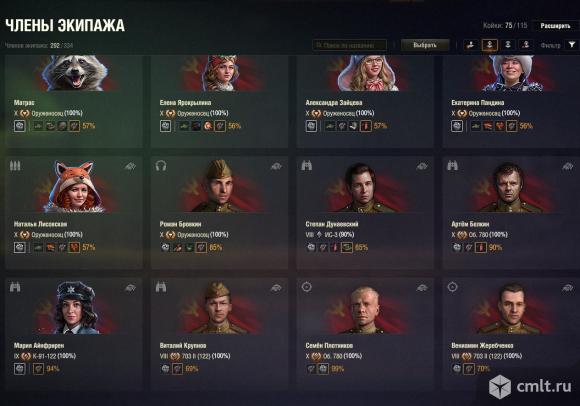The height and width of the screenshot is (406, 580).
Task: Click gunner crosshair icon on Семён Плотников card
Action: pos(307,287)
